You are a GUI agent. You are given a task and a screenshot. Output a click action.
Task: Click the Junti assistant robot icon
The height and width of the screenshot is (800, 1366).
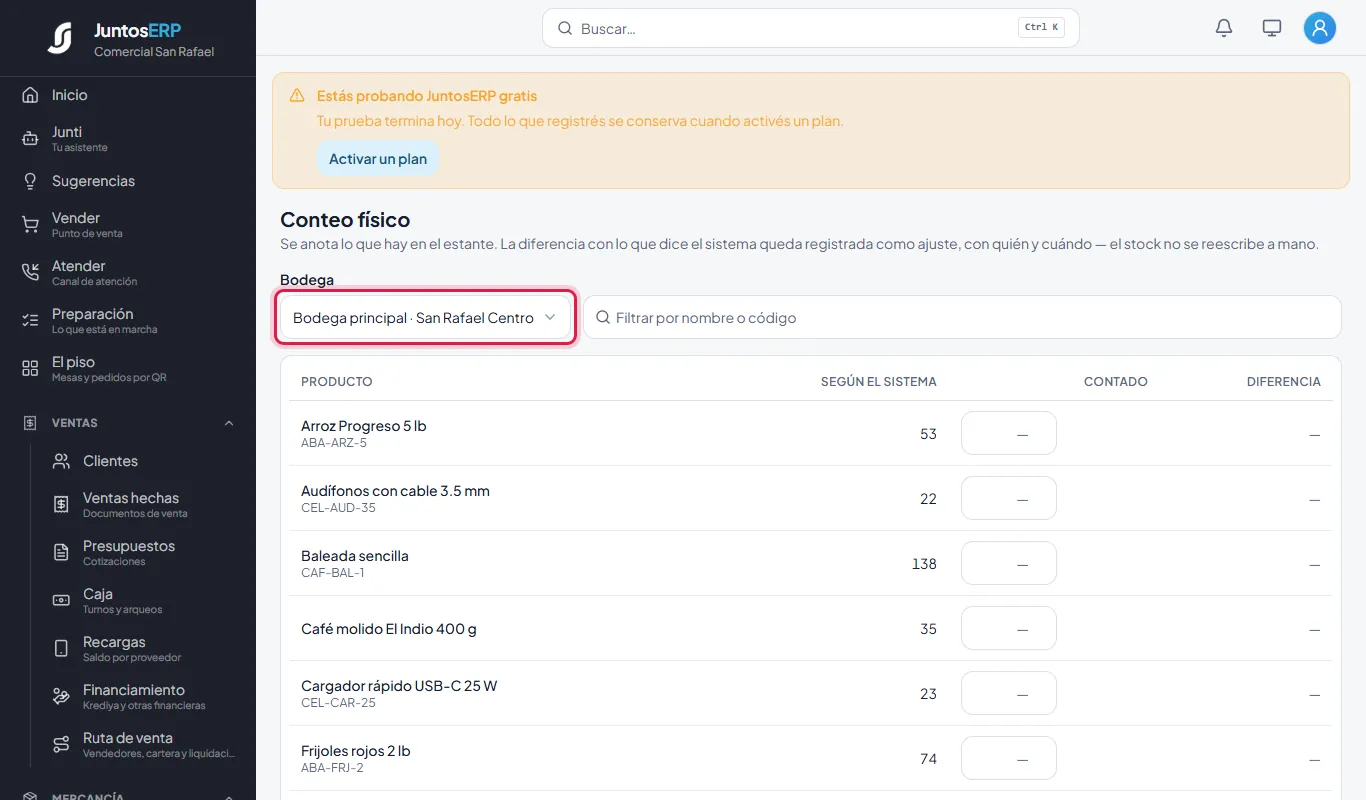(30, 139)
